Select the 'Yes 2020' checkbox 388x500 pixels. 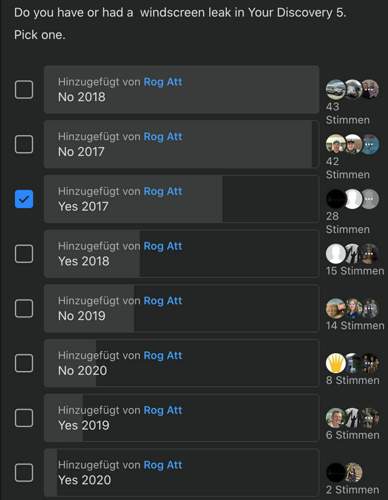point(24,472)
